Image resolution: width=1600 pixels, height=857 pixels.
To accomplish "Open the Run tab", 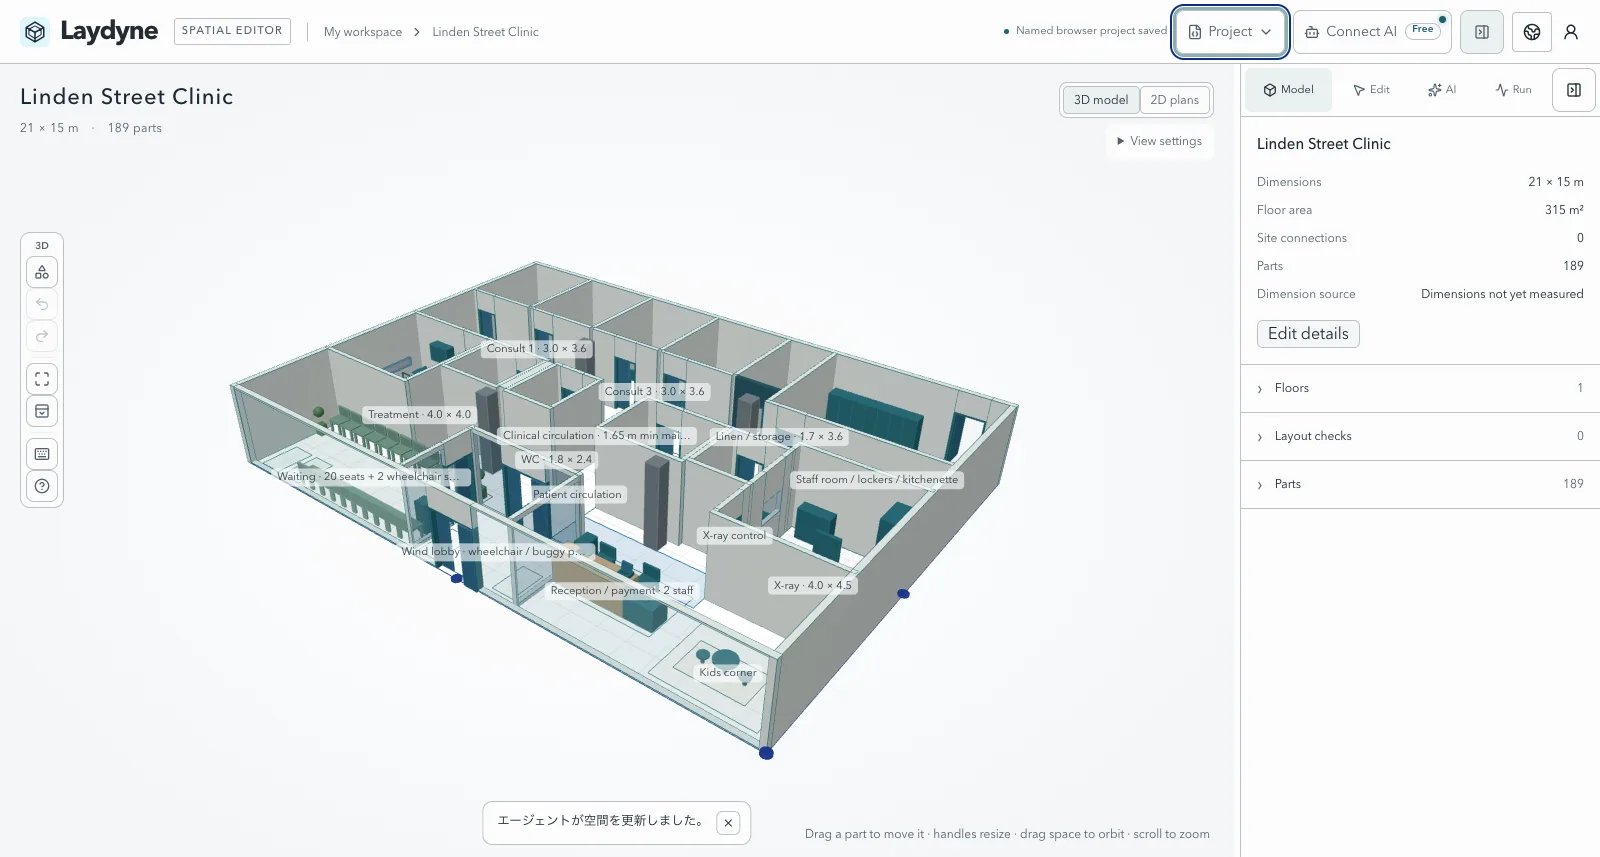I will click(x=1513, y=90).
